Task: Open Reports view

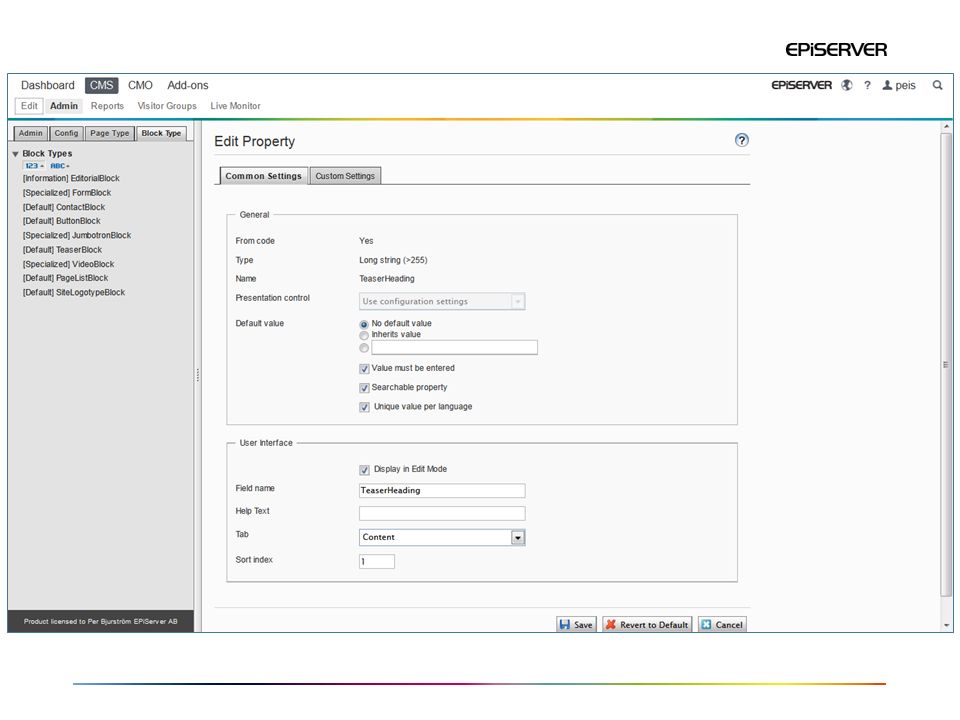Action: coord(107,106)
